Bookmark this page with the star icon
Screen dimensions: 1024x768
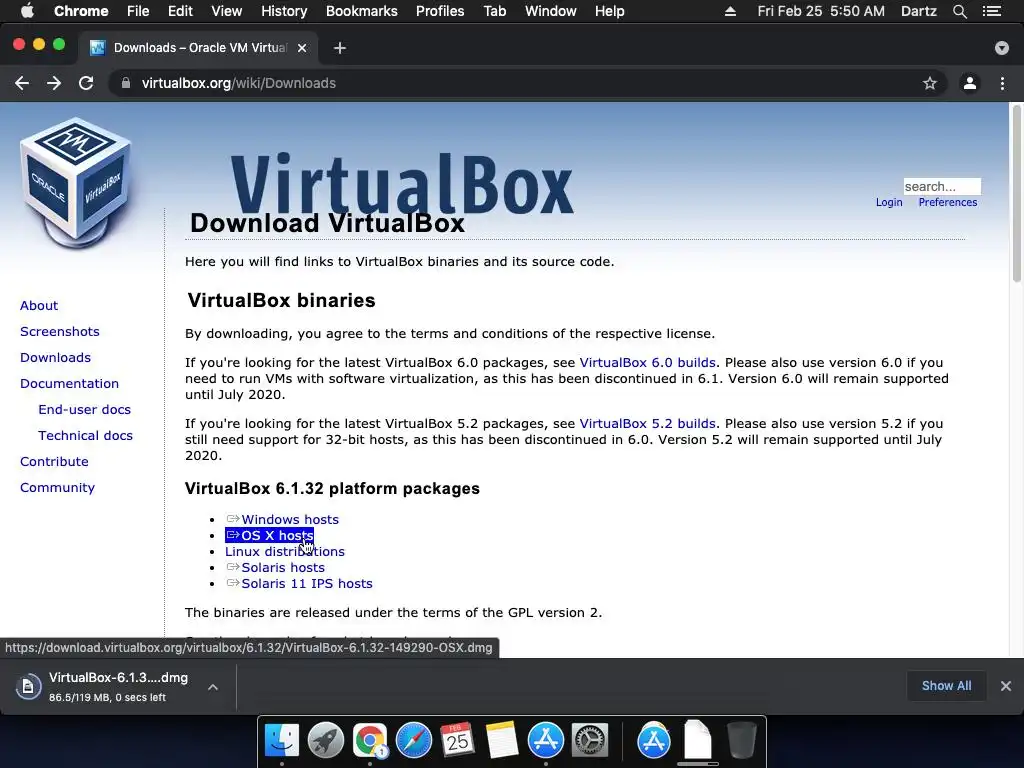pos(930,83)
